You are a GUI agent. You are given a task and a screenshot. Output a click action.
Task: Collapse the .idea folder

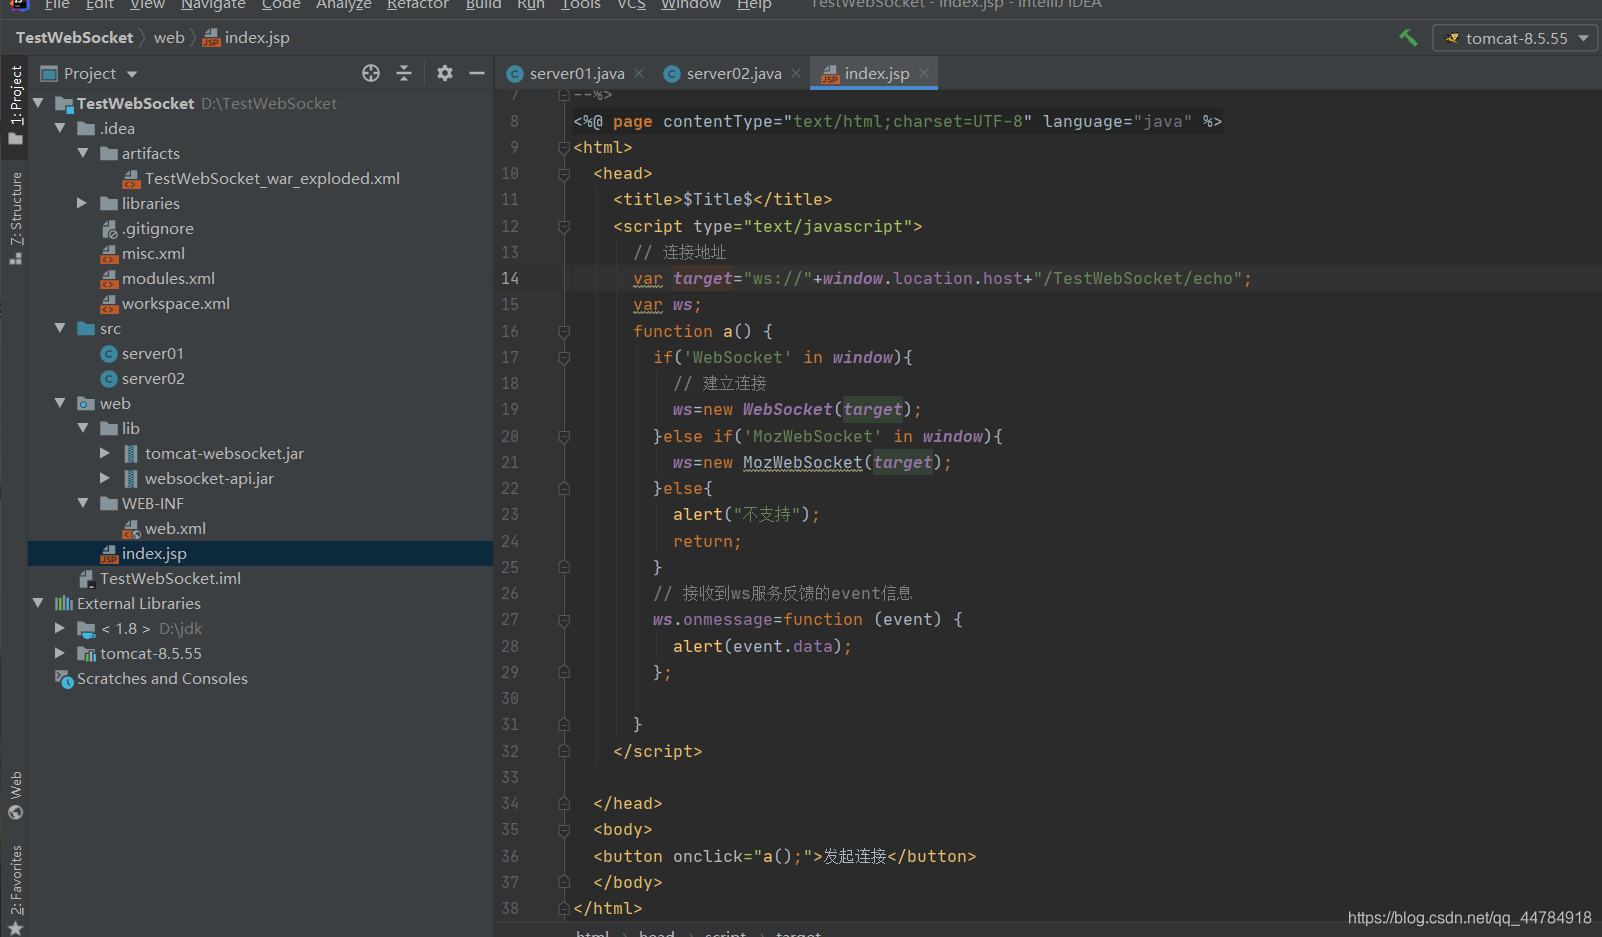click(60, 128)
